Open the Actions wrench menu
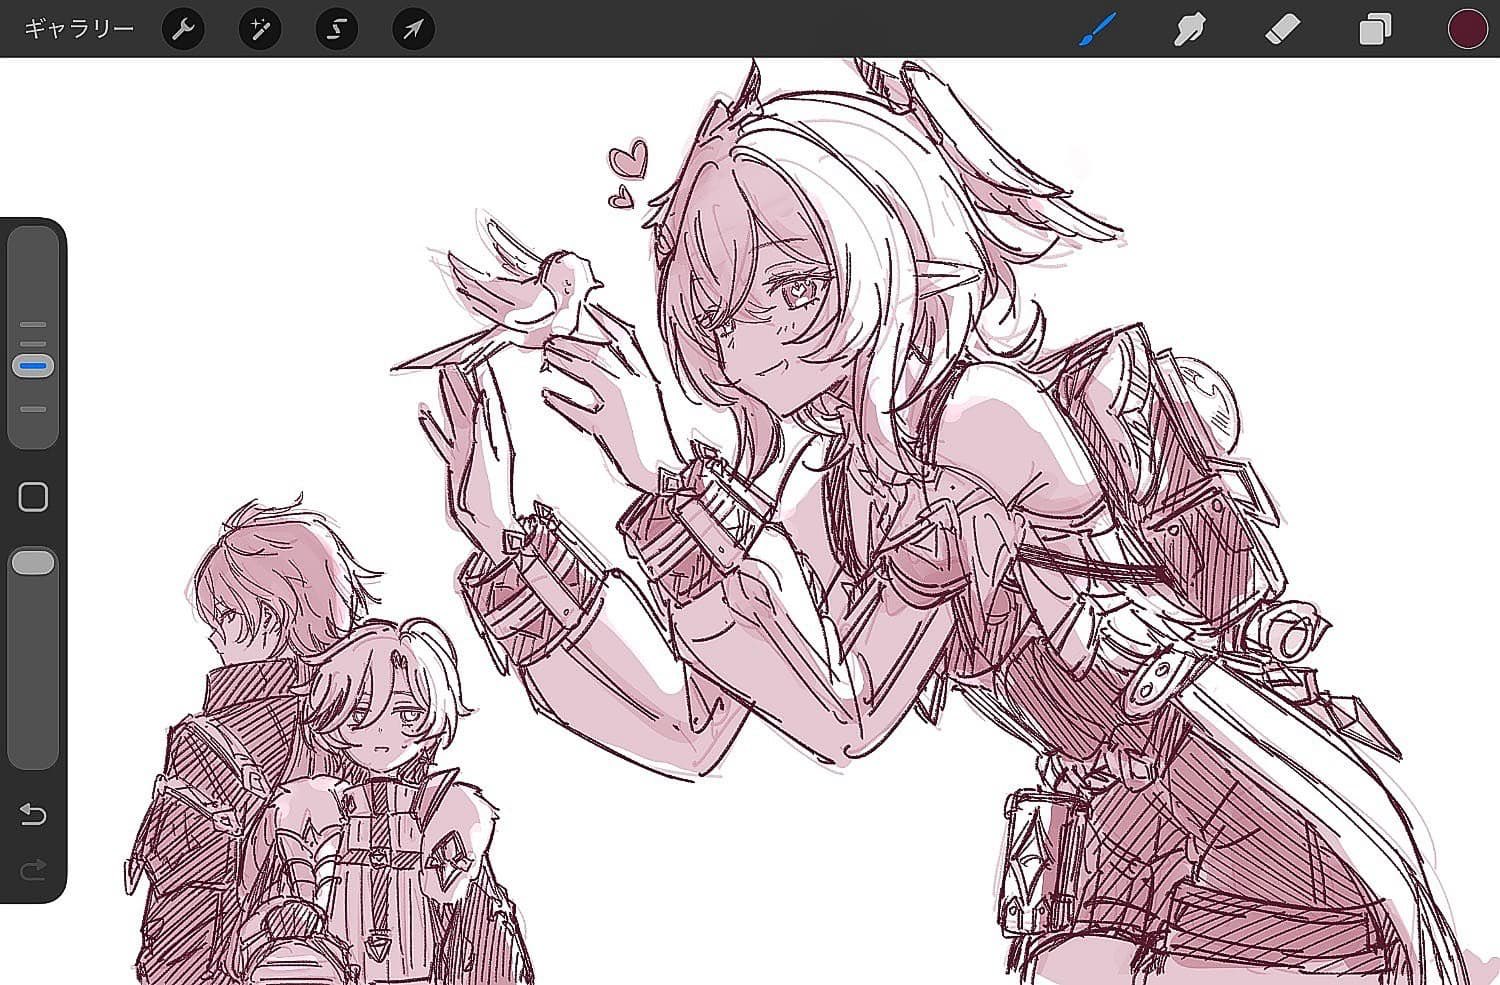Image resolution: width=1500 pixels, height=985 pixels. (183, 29)
